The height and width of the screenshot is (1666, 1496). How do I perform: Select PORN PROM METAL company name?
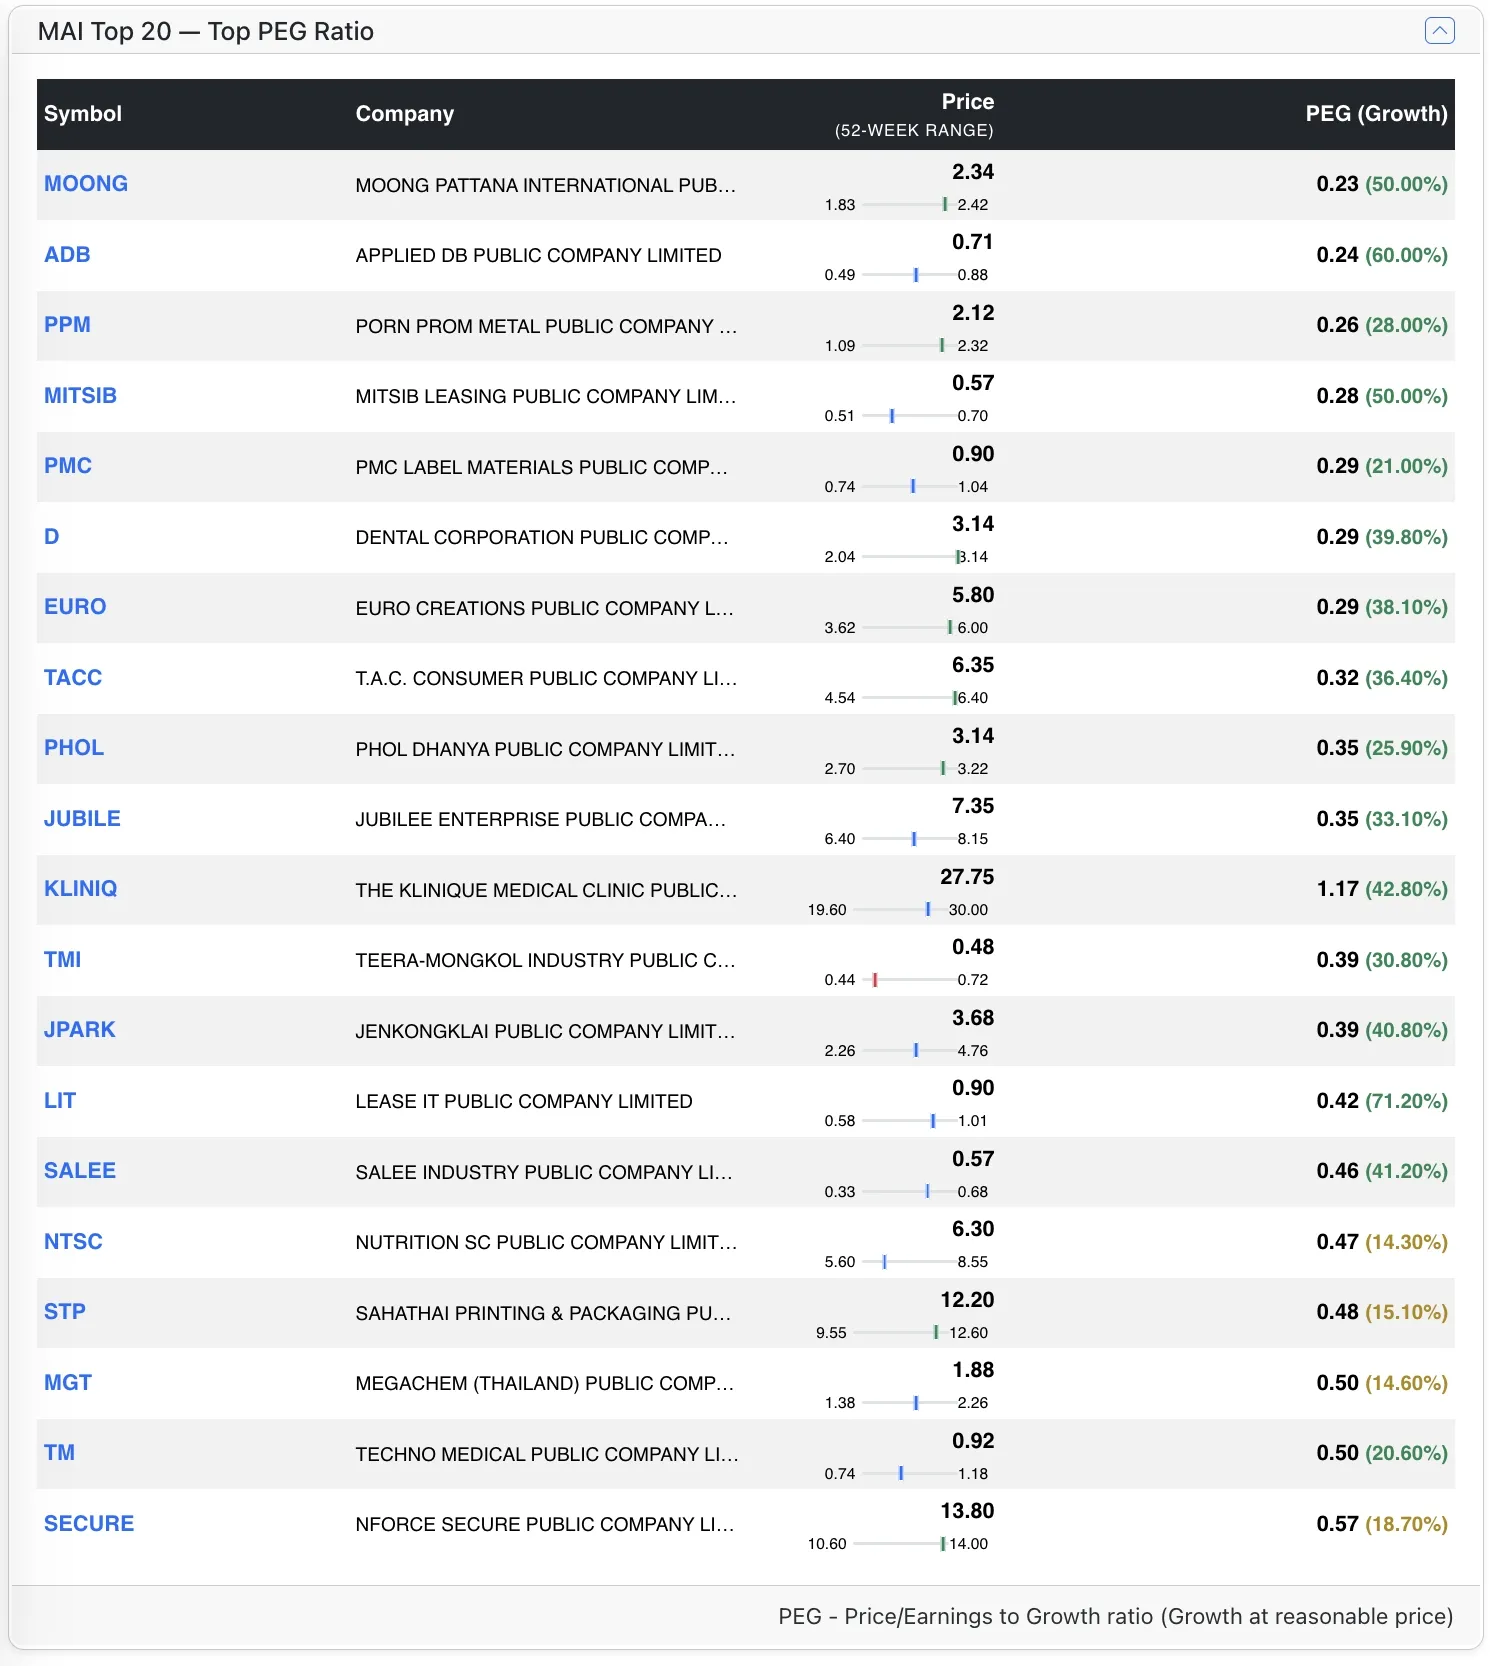click(x=546, y=326)
